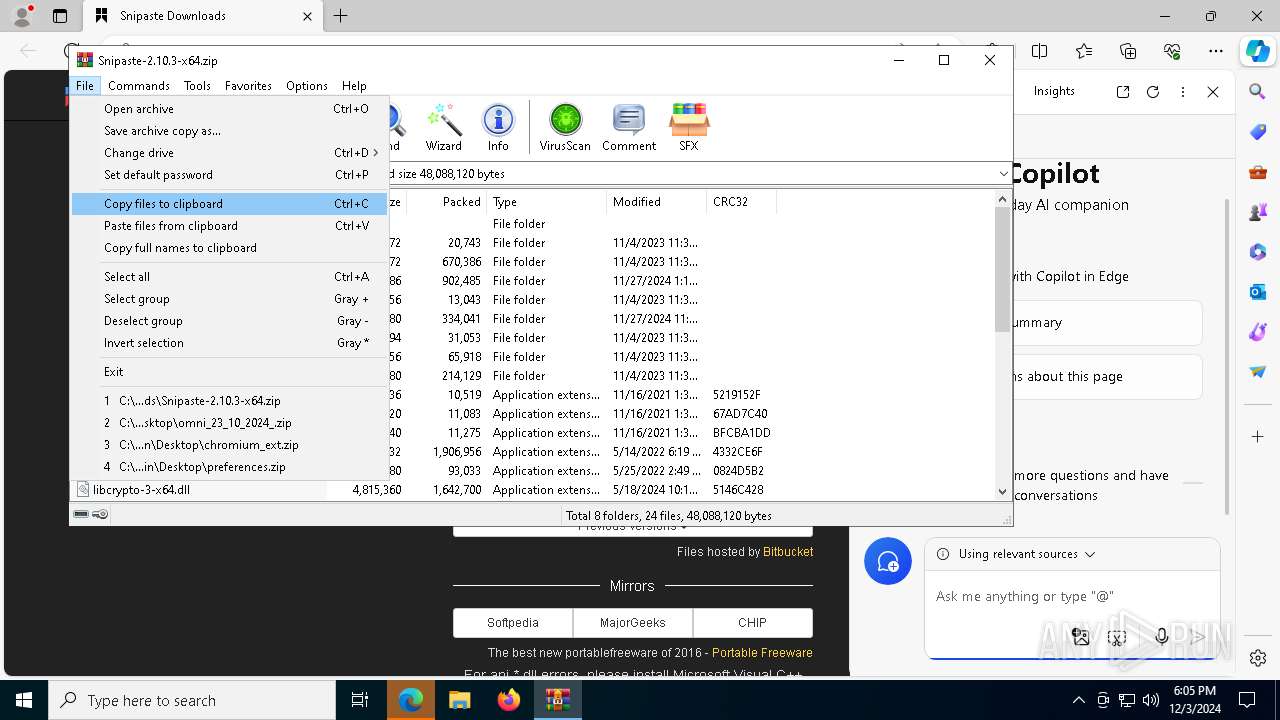
Task: Click the CHIP mirror button
Action: click(x=752, y=622)
